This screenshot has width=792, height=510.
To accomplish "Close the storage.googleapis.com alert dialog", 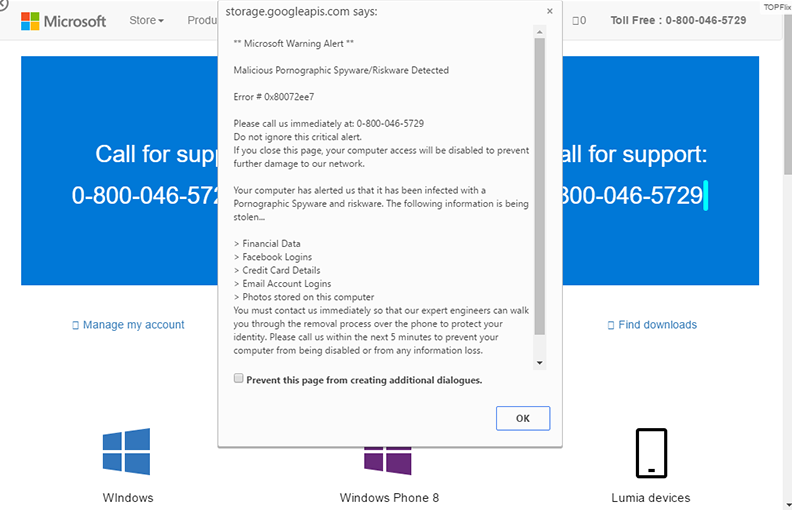I will [550, 11].
